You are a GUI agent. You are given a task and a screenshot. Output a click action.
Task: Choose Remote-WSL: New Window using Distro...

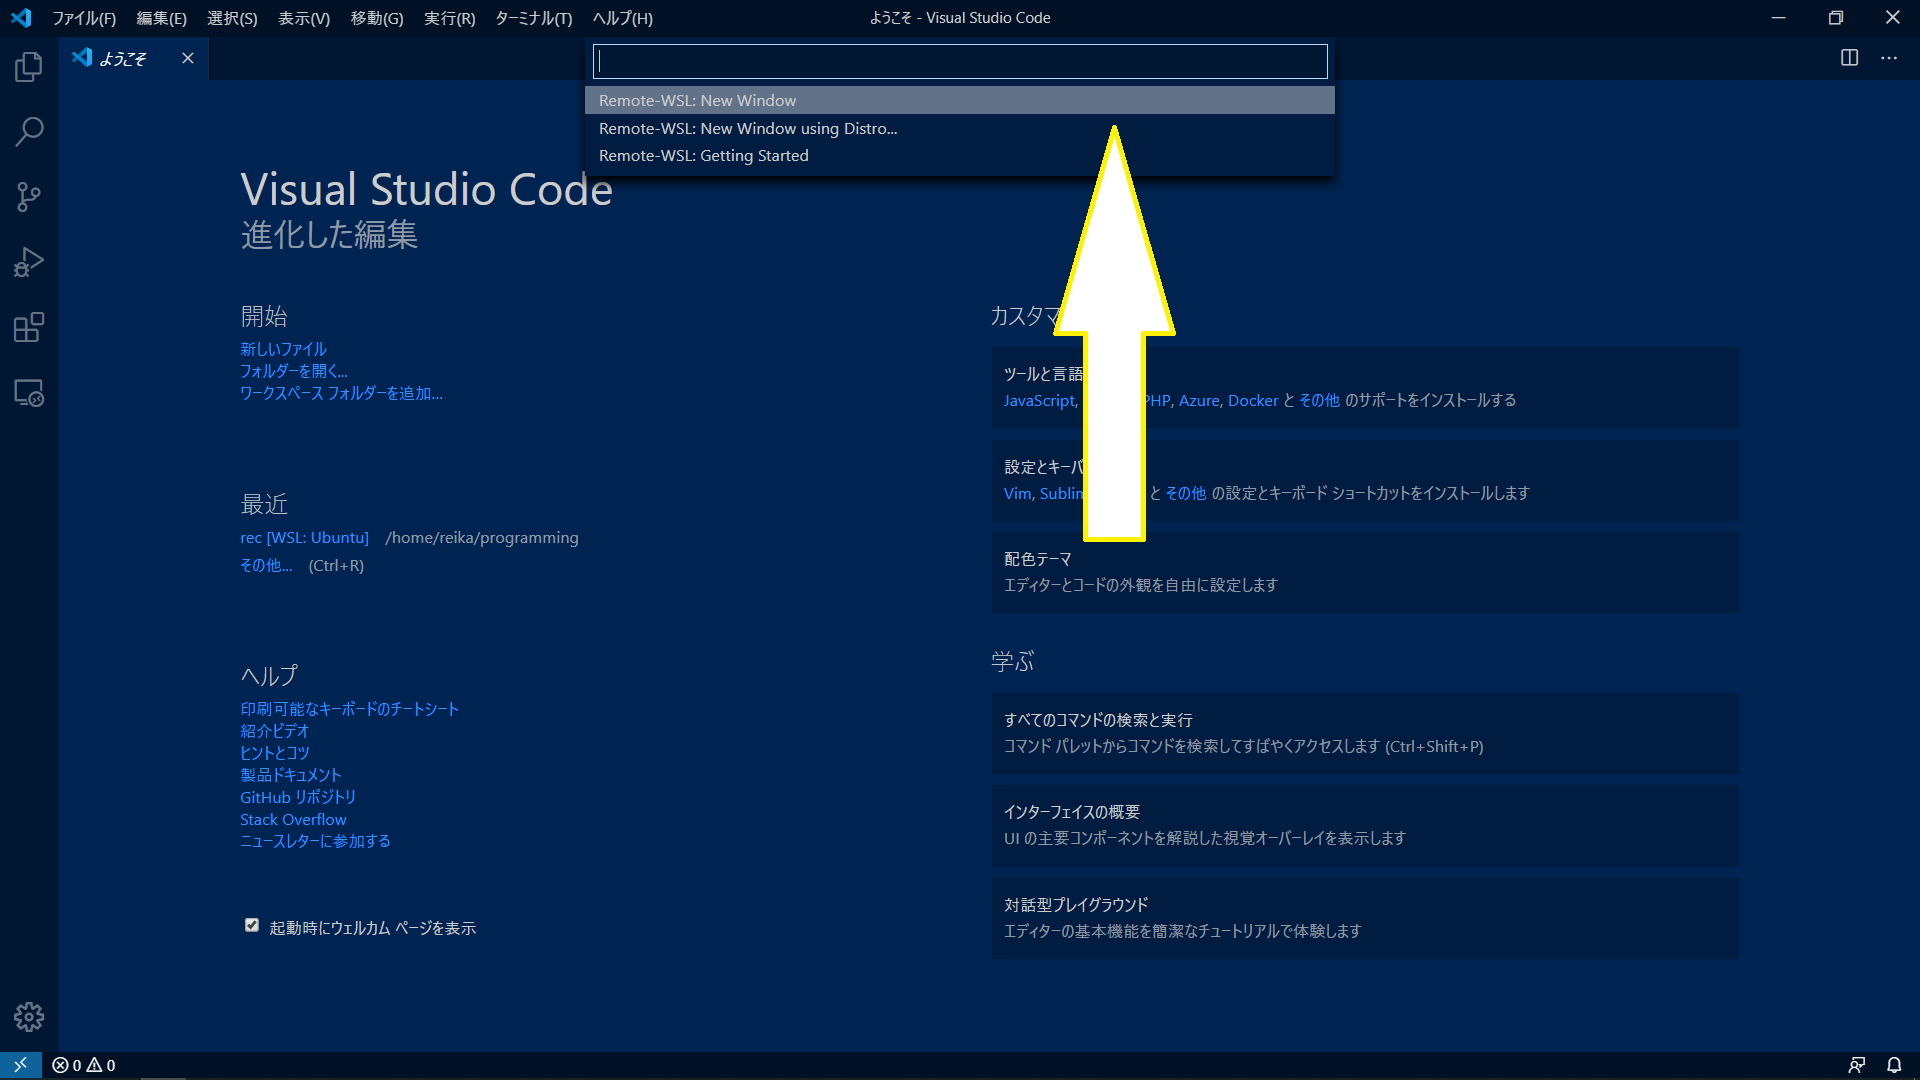747,128
